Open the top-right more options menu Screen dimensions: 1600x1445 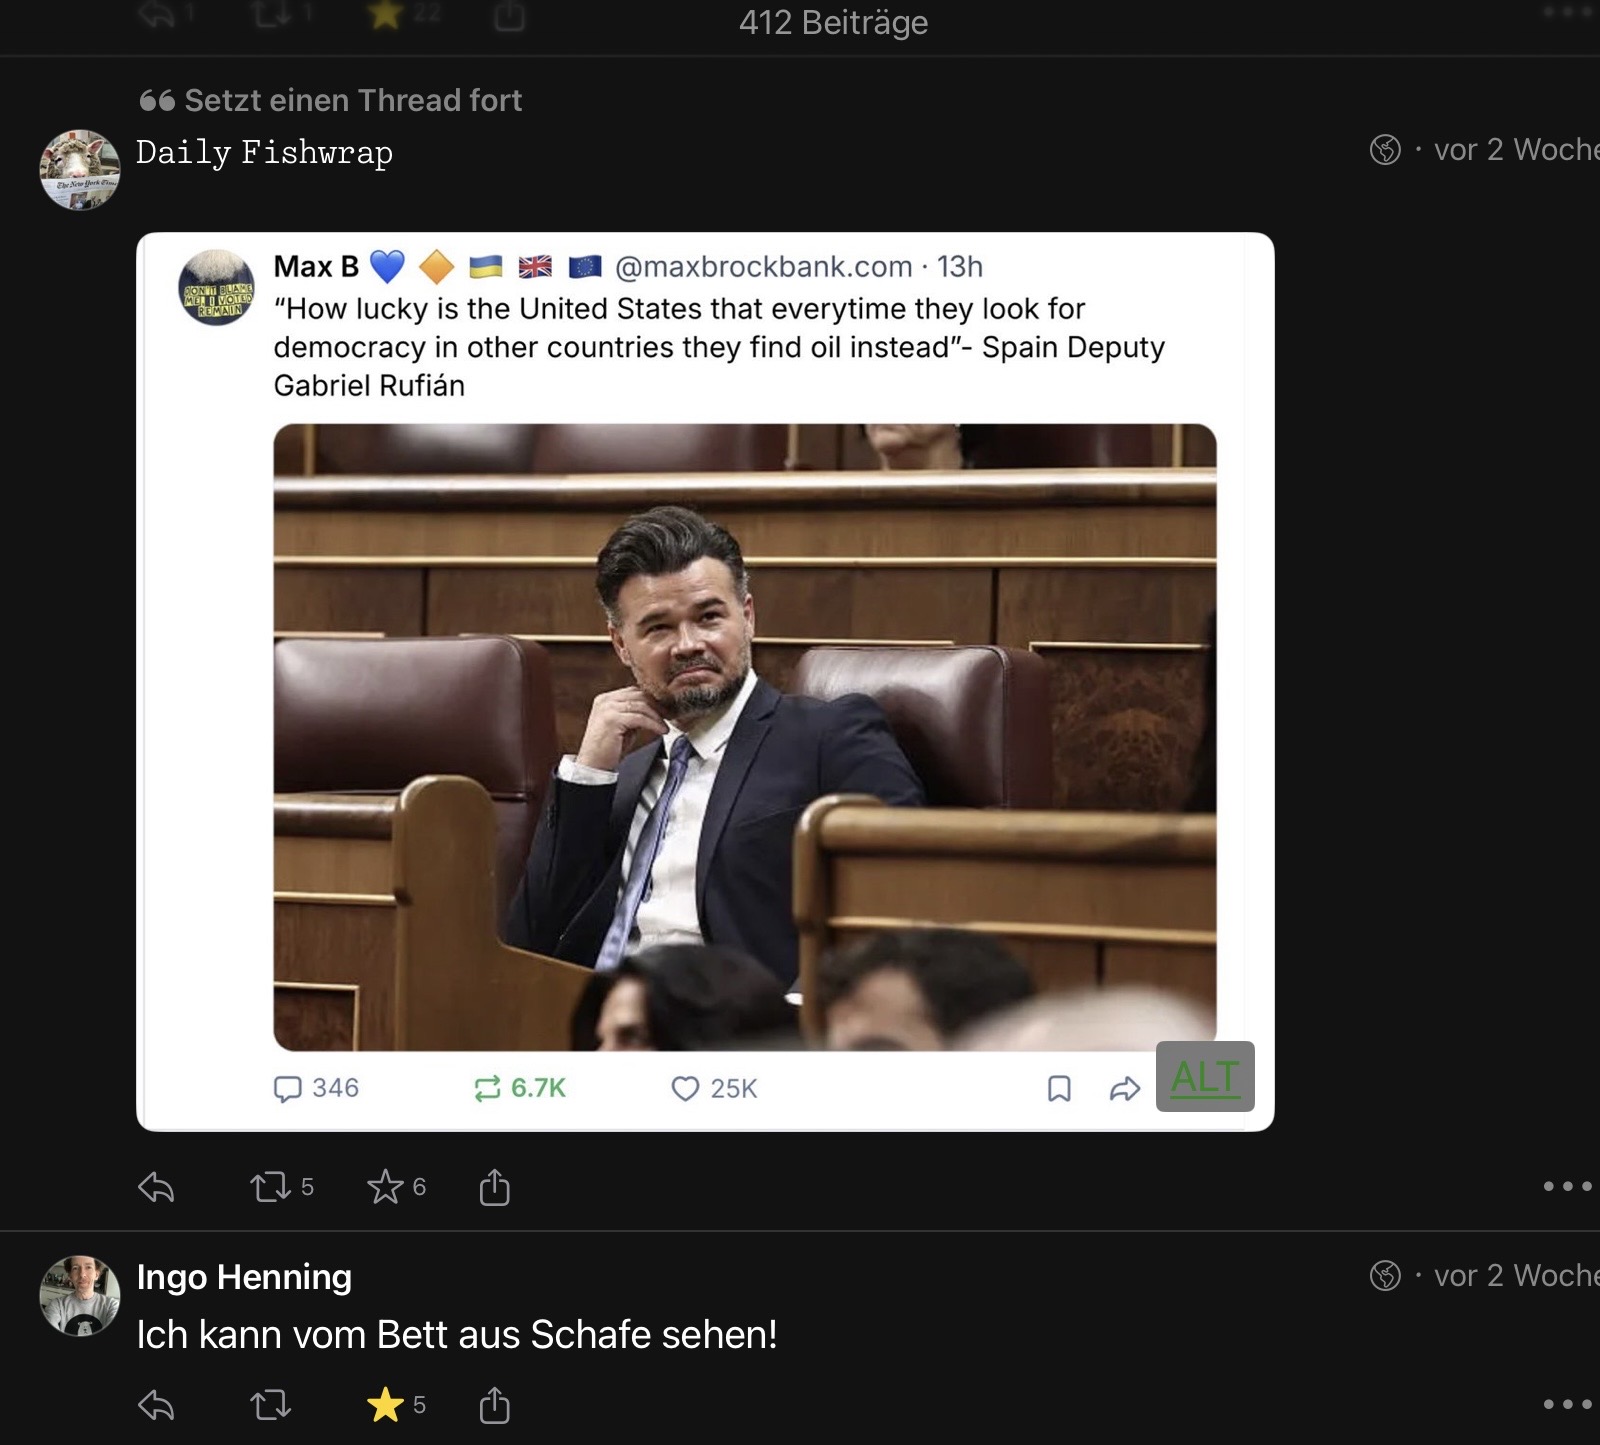coord(1566,14)
